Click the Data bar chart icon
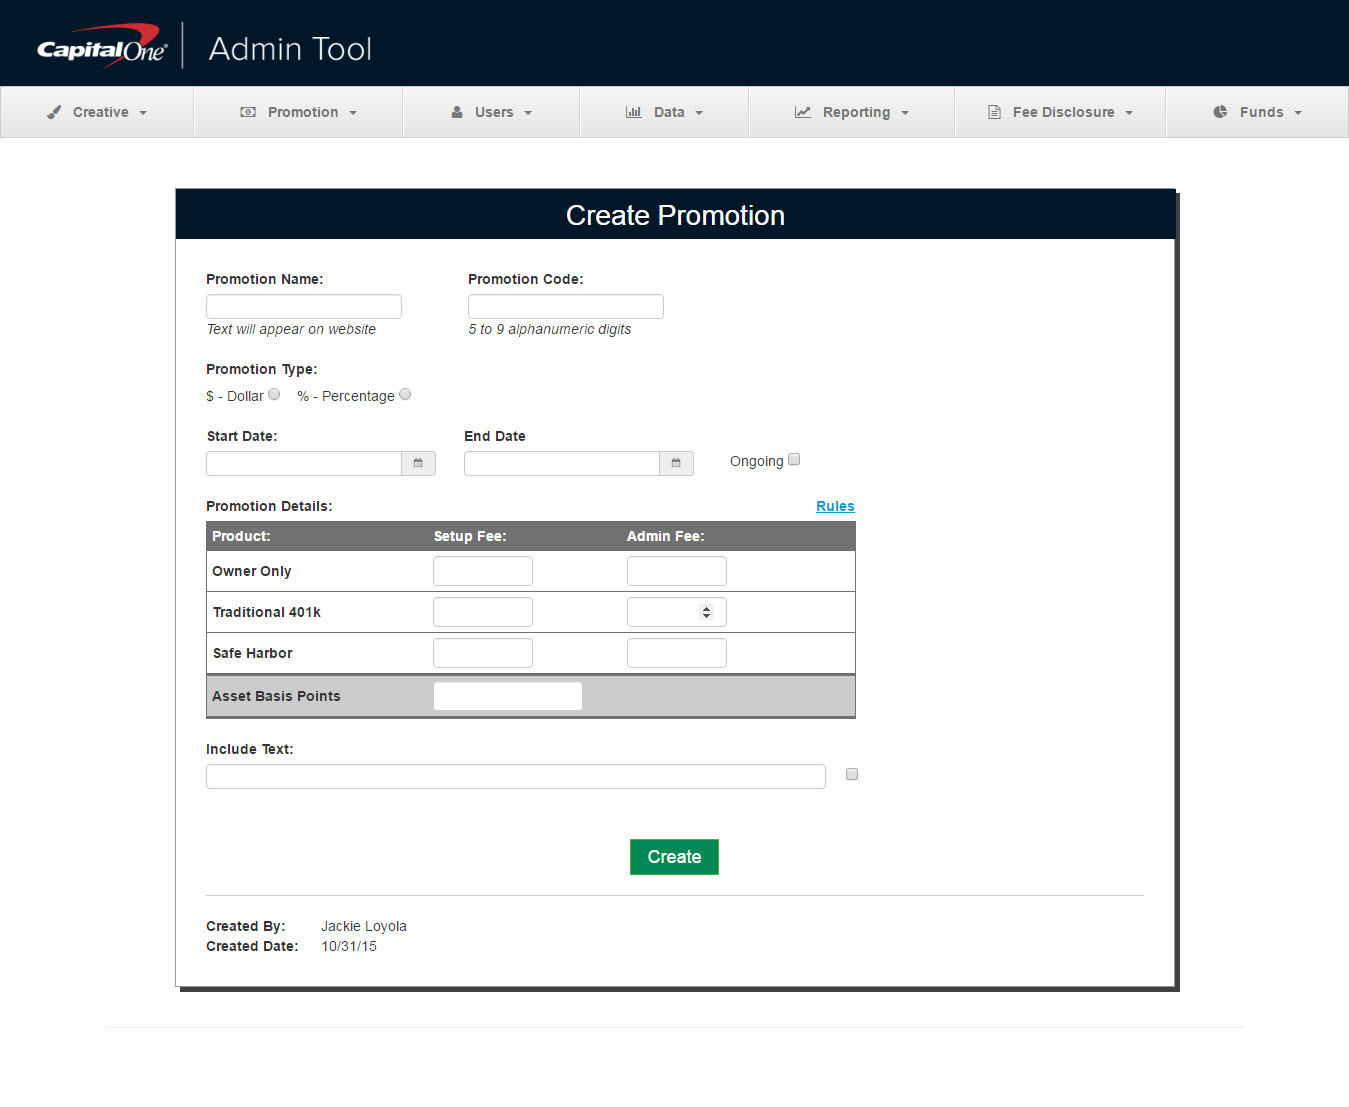 [633, 112]
